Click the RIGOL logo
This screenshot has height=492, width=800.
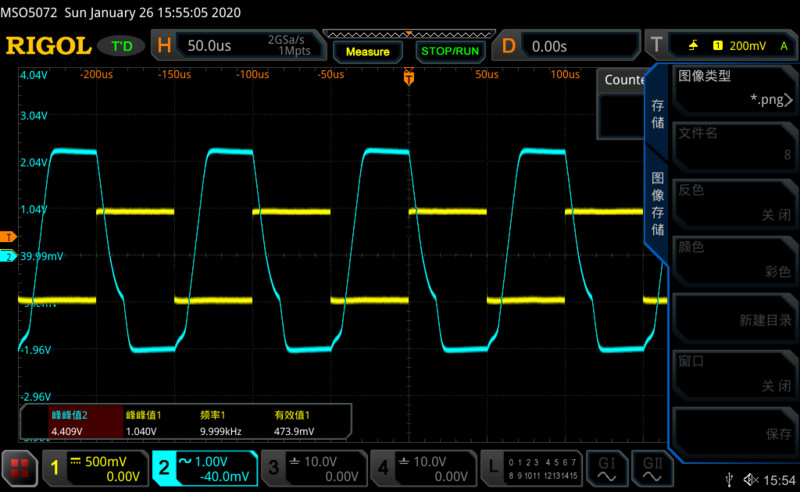coord(48,46)
